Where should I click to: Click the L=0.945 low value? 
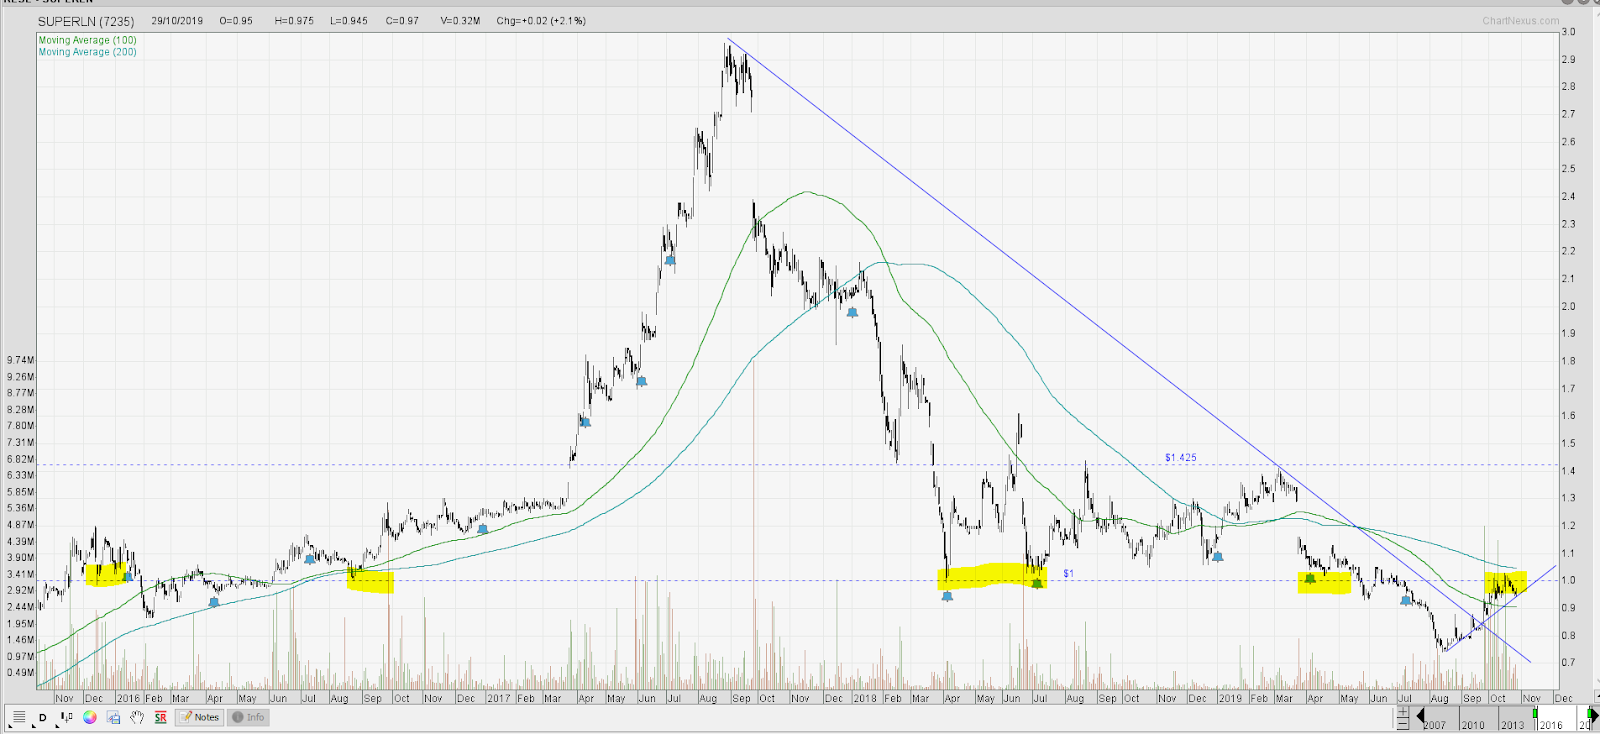[x=349, y=21]
